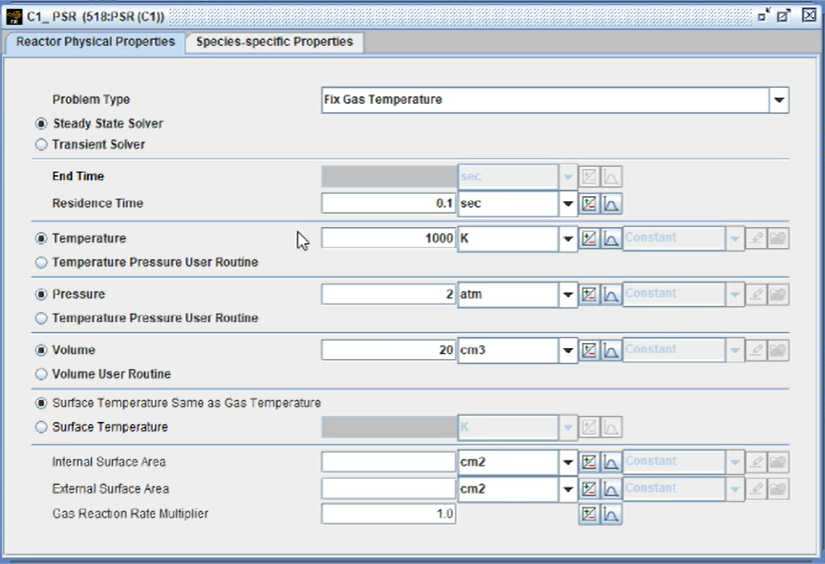The width and height of the screenshot is (825, 564).
Task: Open profile curve icon for Internal Surface Area
Action: tap(611, 462)
